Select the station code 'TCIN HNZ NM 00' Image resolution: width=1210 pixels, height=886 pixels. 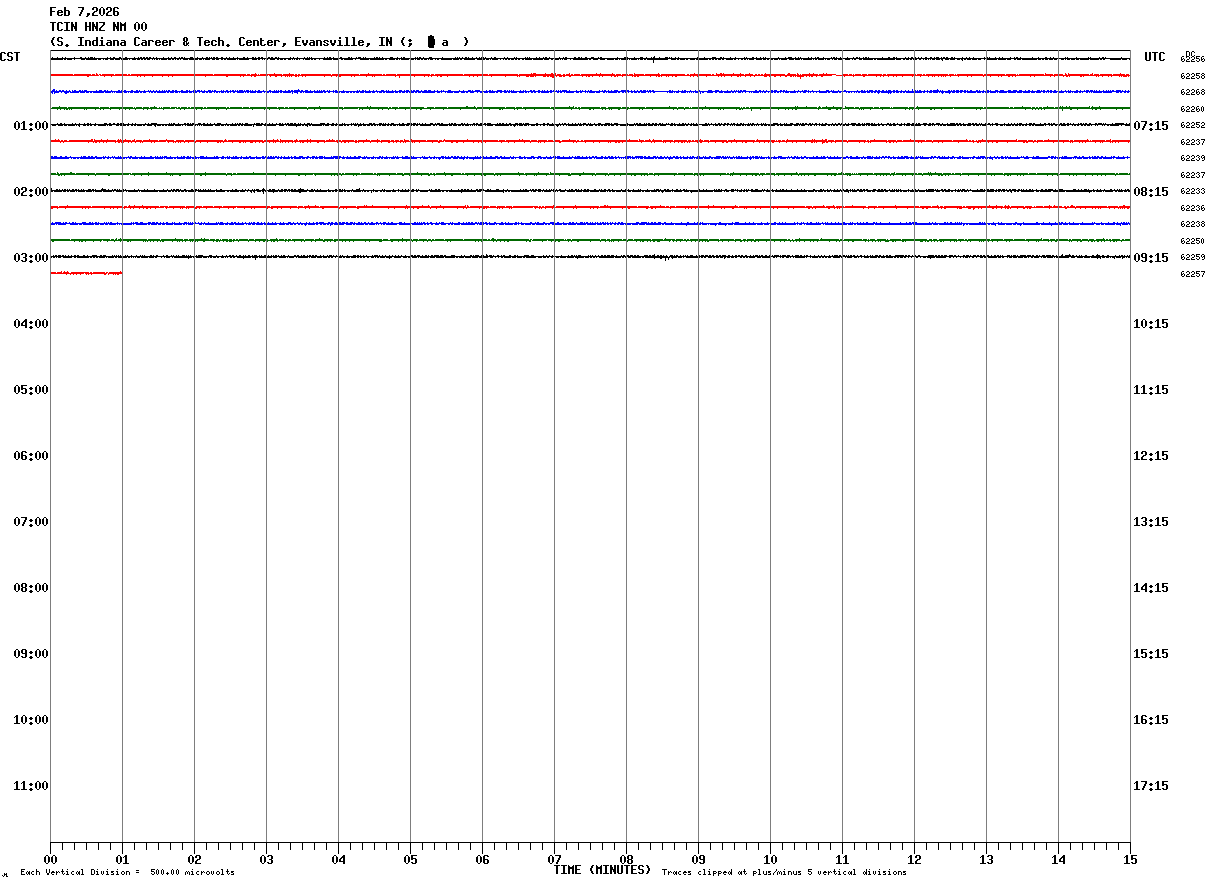[98, 27]
